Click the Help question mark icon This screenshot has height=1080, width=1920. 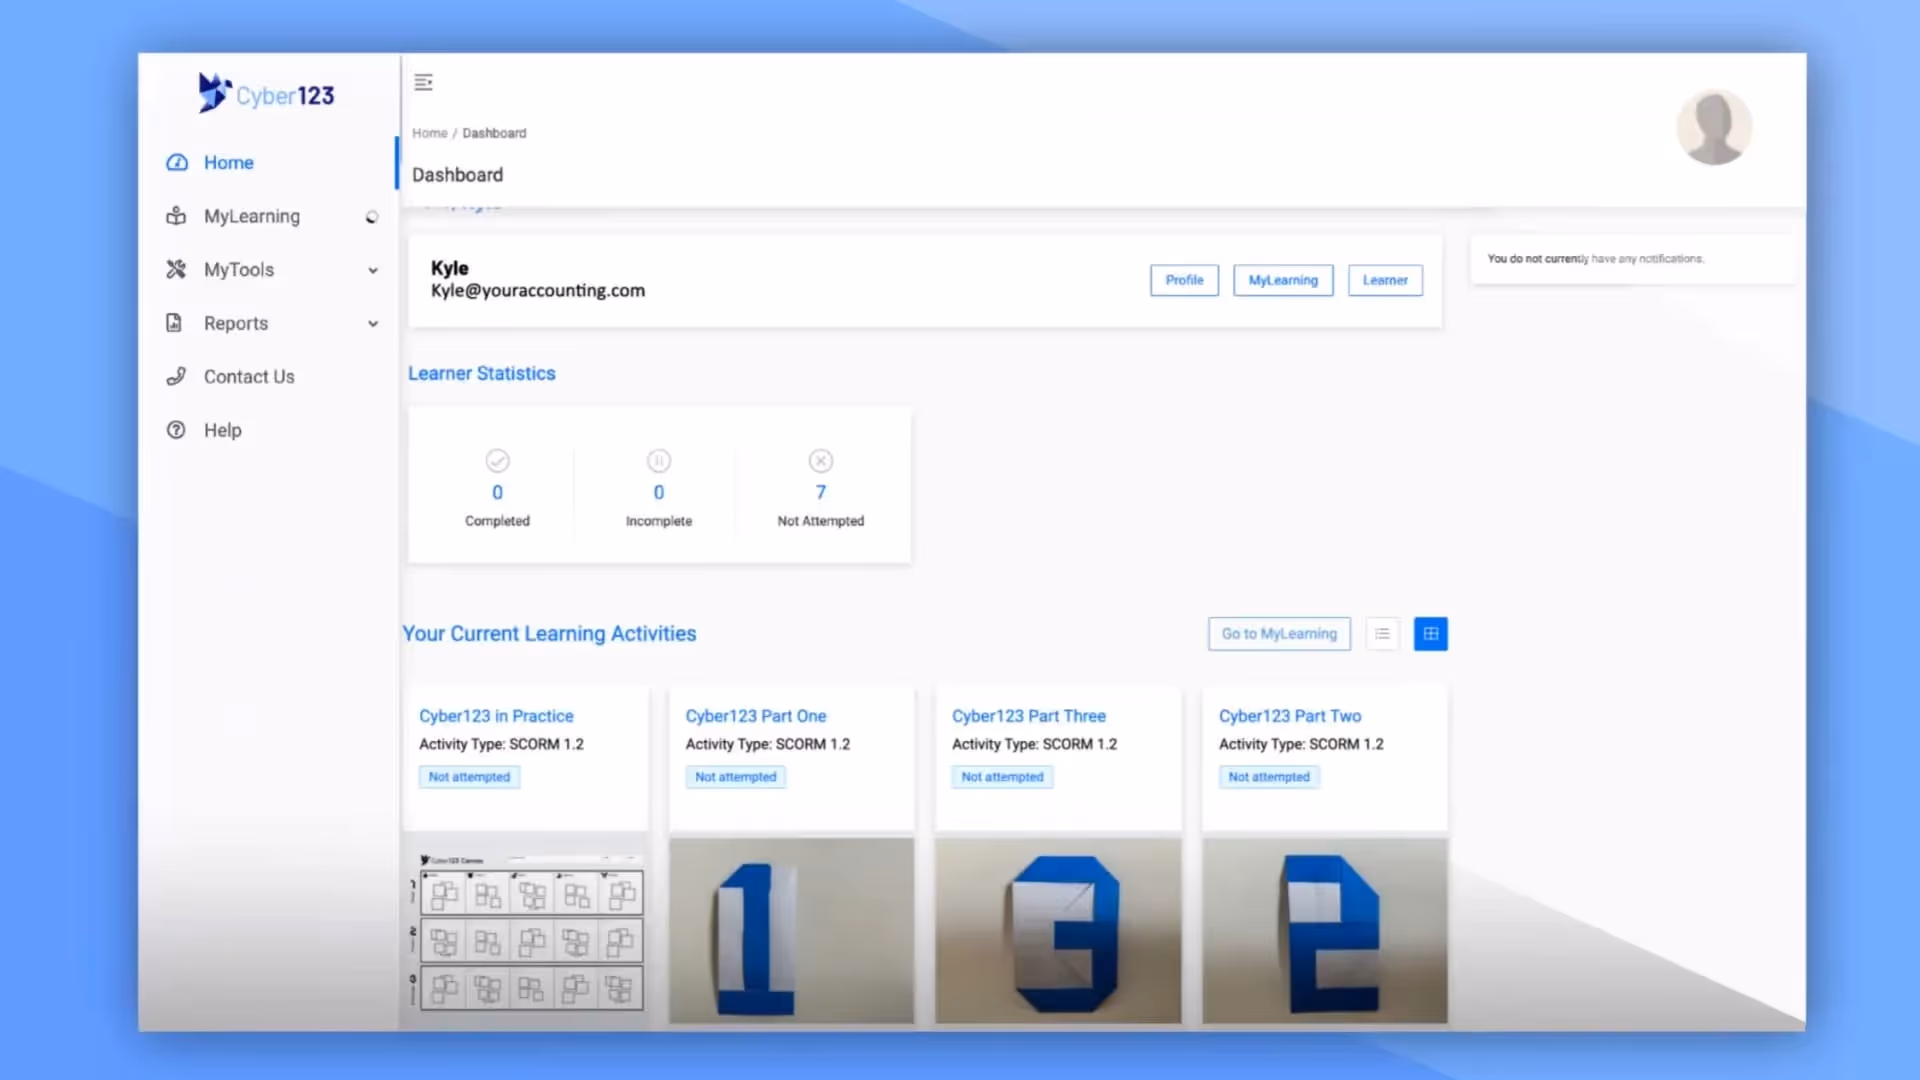tap(176, 430)
